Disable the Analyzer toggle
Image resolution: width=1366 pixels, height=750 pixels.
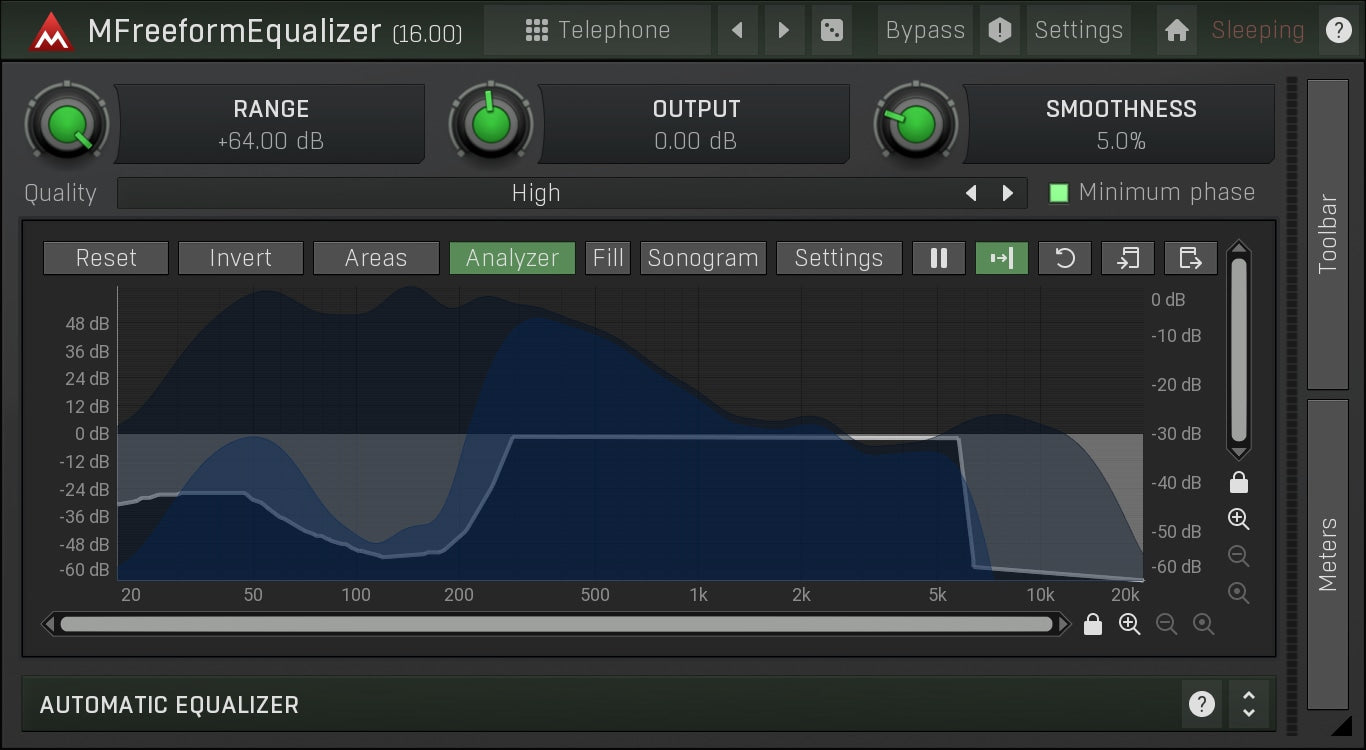pos(512,258)
